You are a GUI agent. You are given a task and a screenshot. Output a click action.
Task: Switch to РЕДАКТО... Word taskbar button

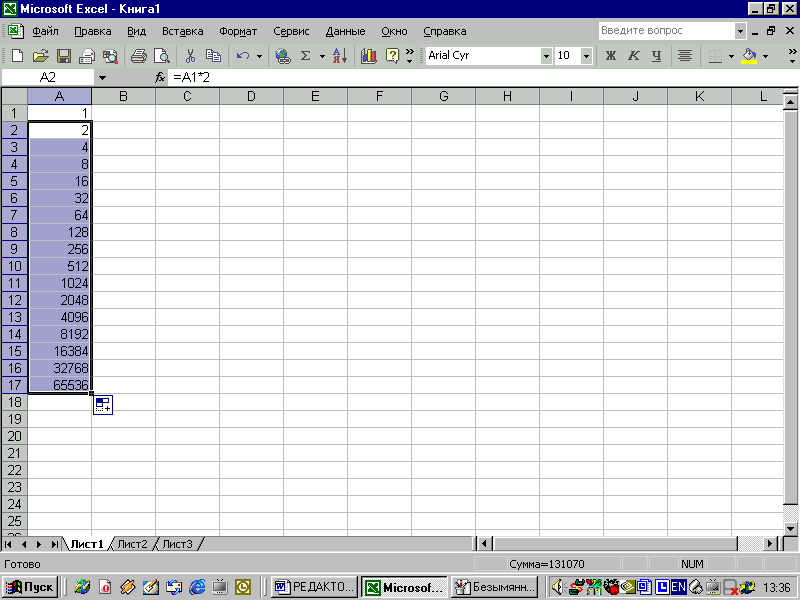coord(314,587)
